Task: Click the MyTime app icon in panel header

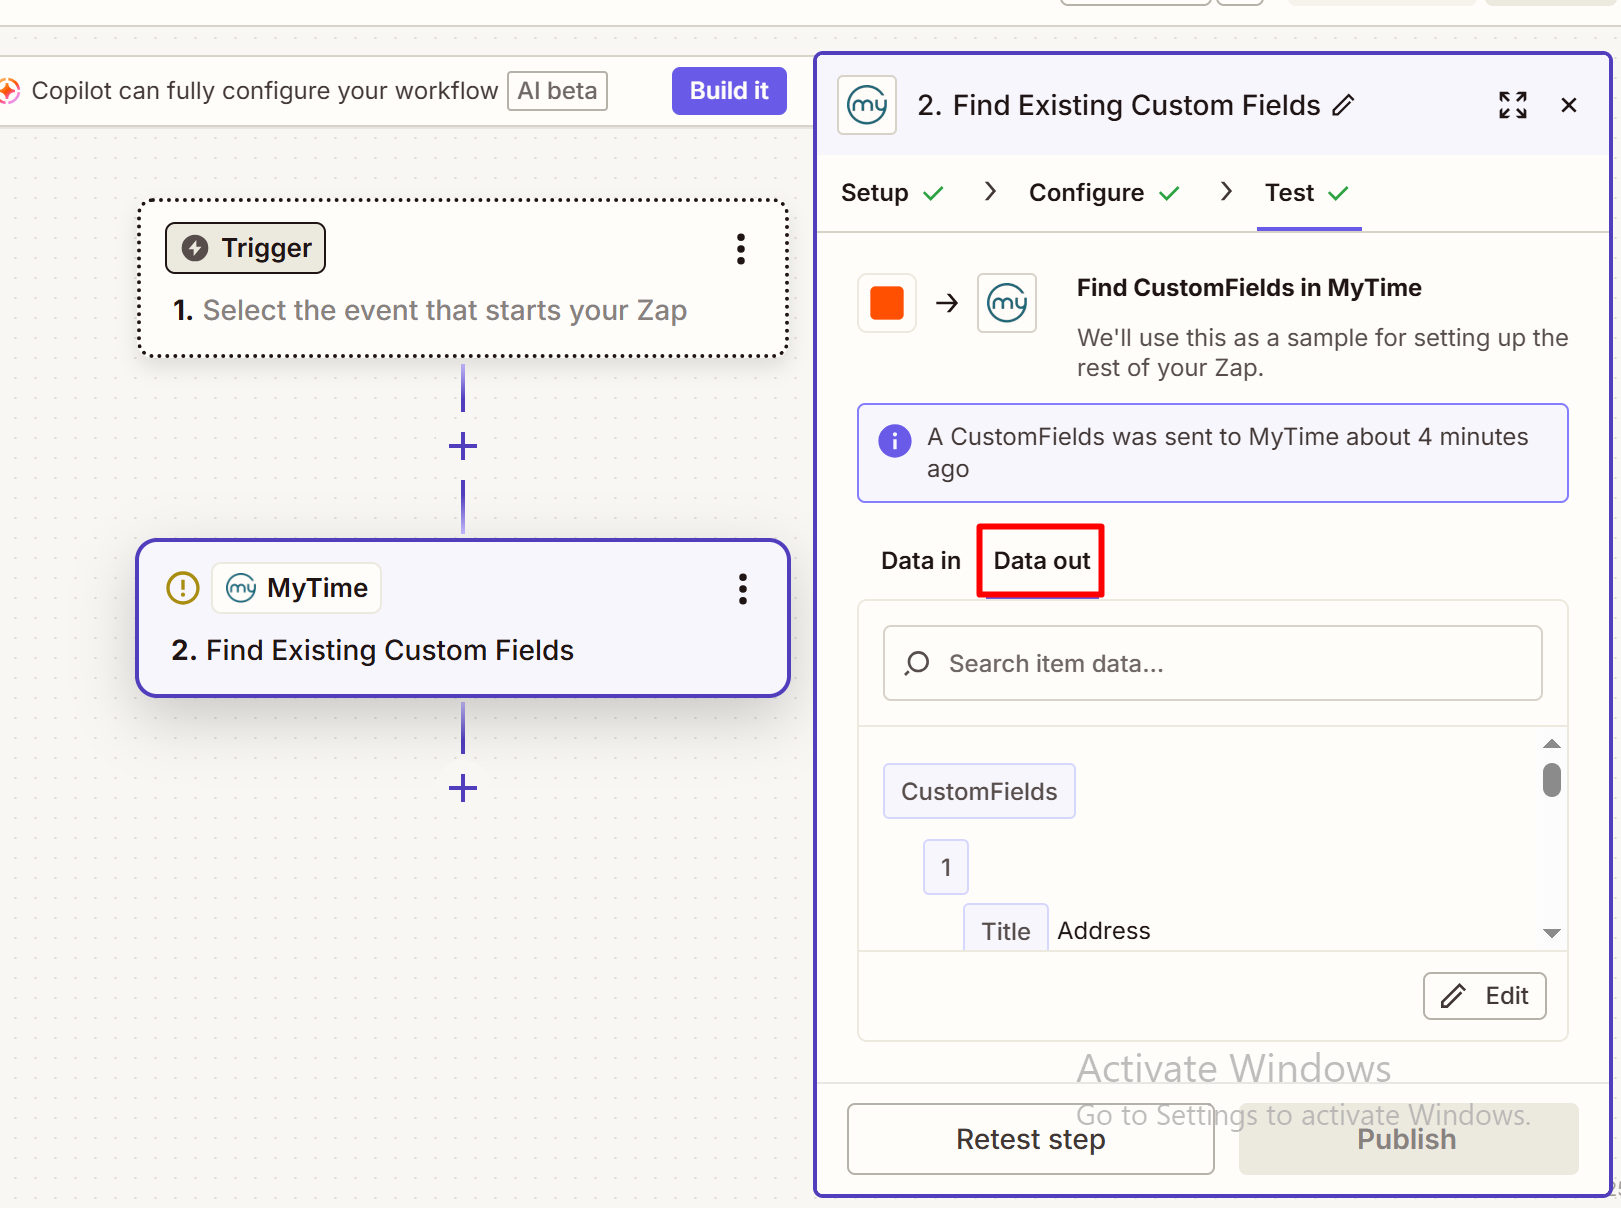Action: tap(867, 105)
